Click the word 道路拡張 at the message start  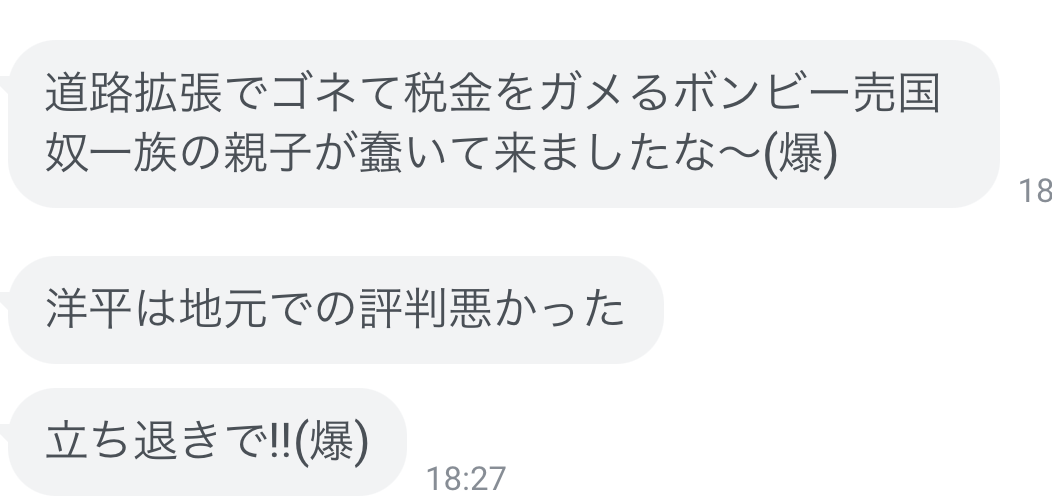pyautogui.click(x=134, y=92)
